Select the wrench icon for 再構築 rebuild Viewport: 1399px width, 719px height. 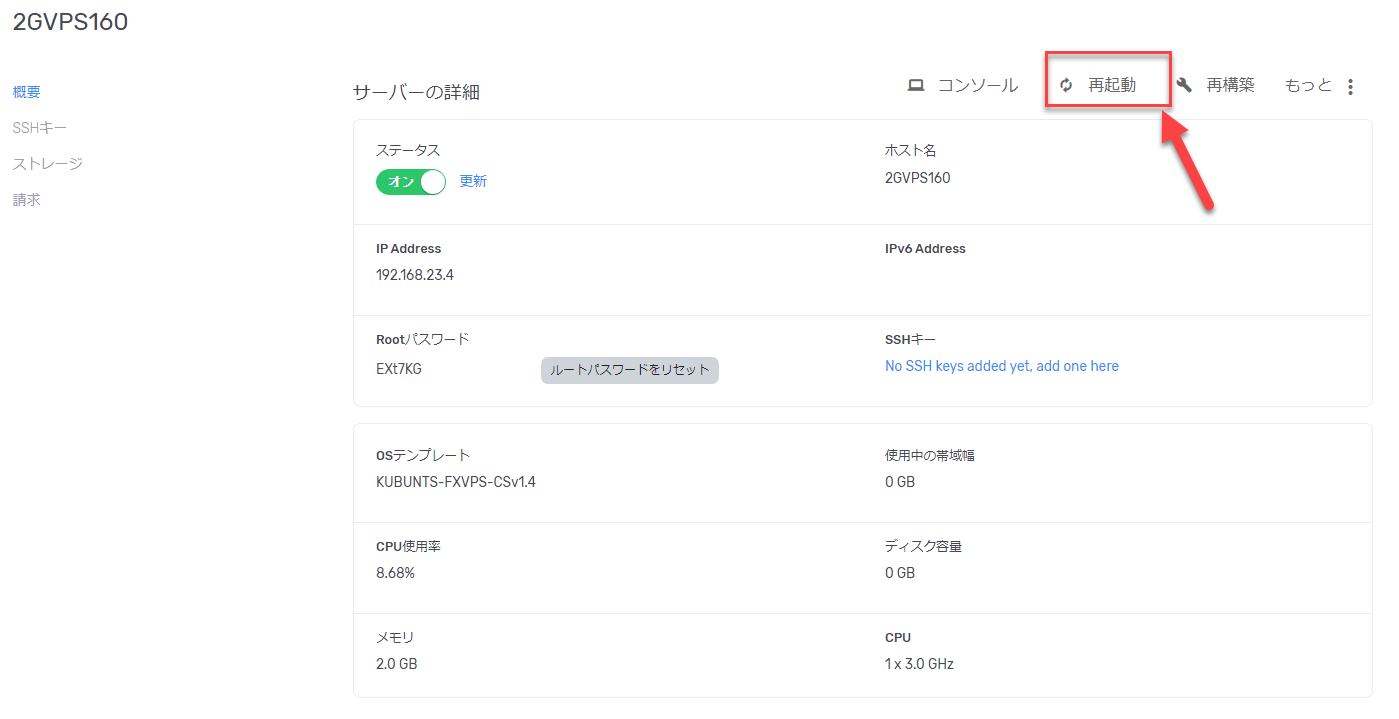(x=1184, y=85)
